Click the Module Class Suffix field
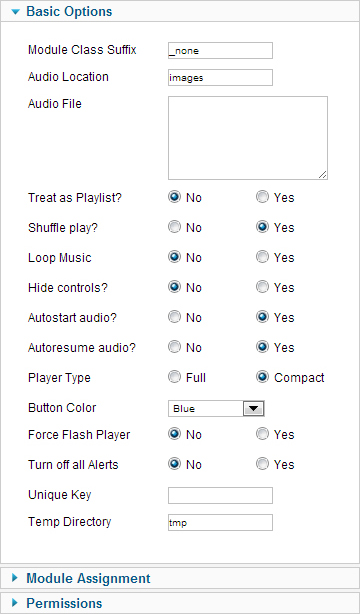This screenshot has width=360, height=614. click(x=220, y=51)
